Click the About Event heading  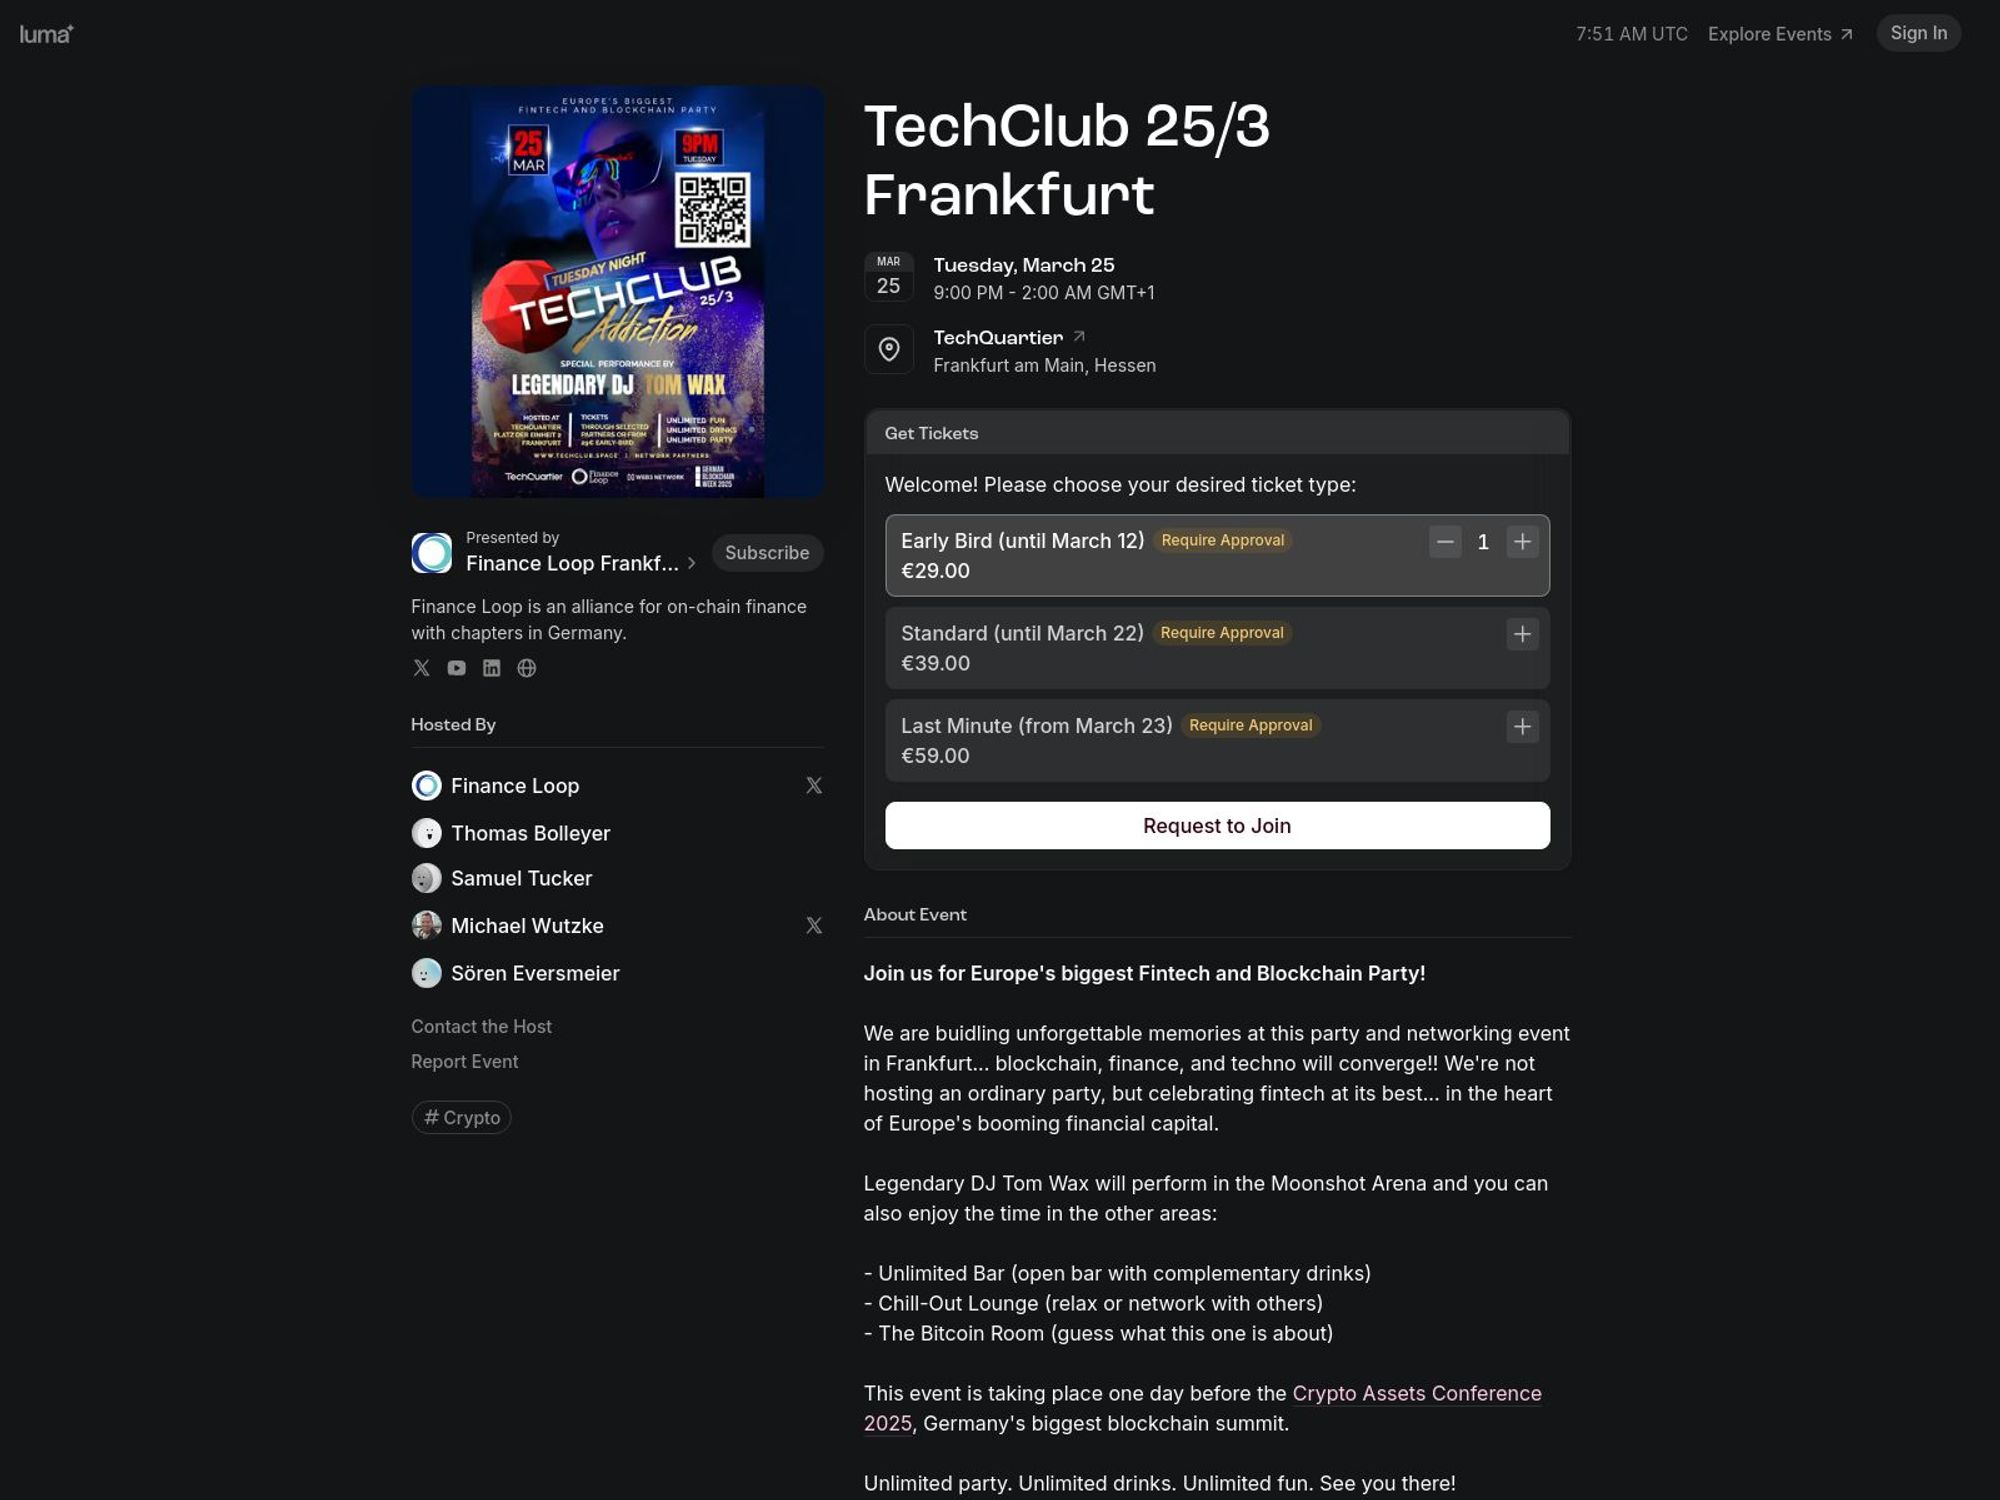point(915,914)
